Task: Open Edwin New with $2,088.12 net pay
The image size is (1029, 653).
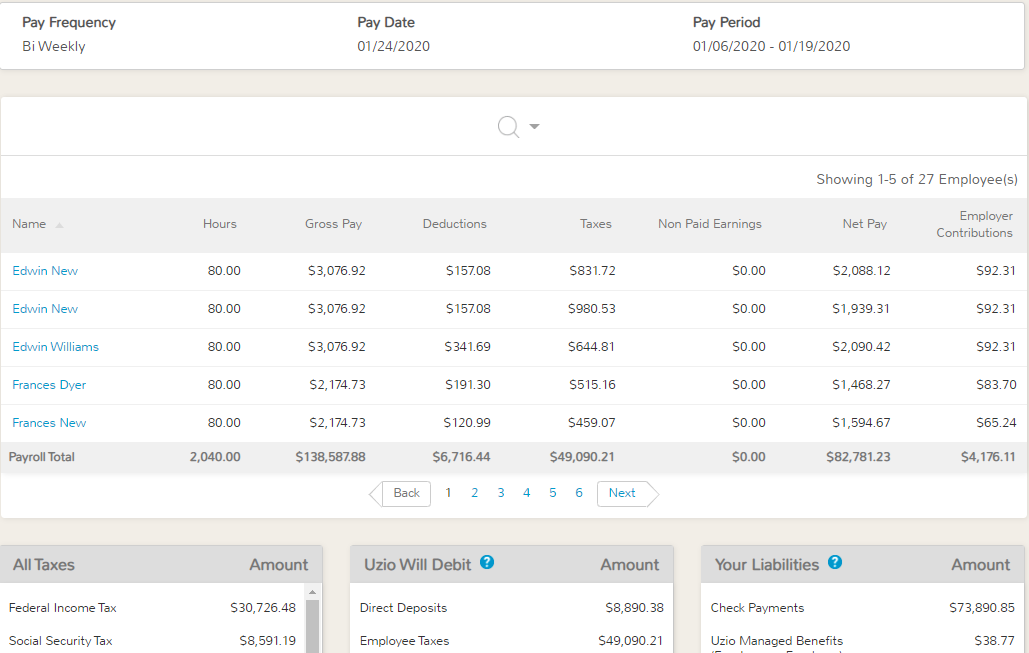Action: 45,271
